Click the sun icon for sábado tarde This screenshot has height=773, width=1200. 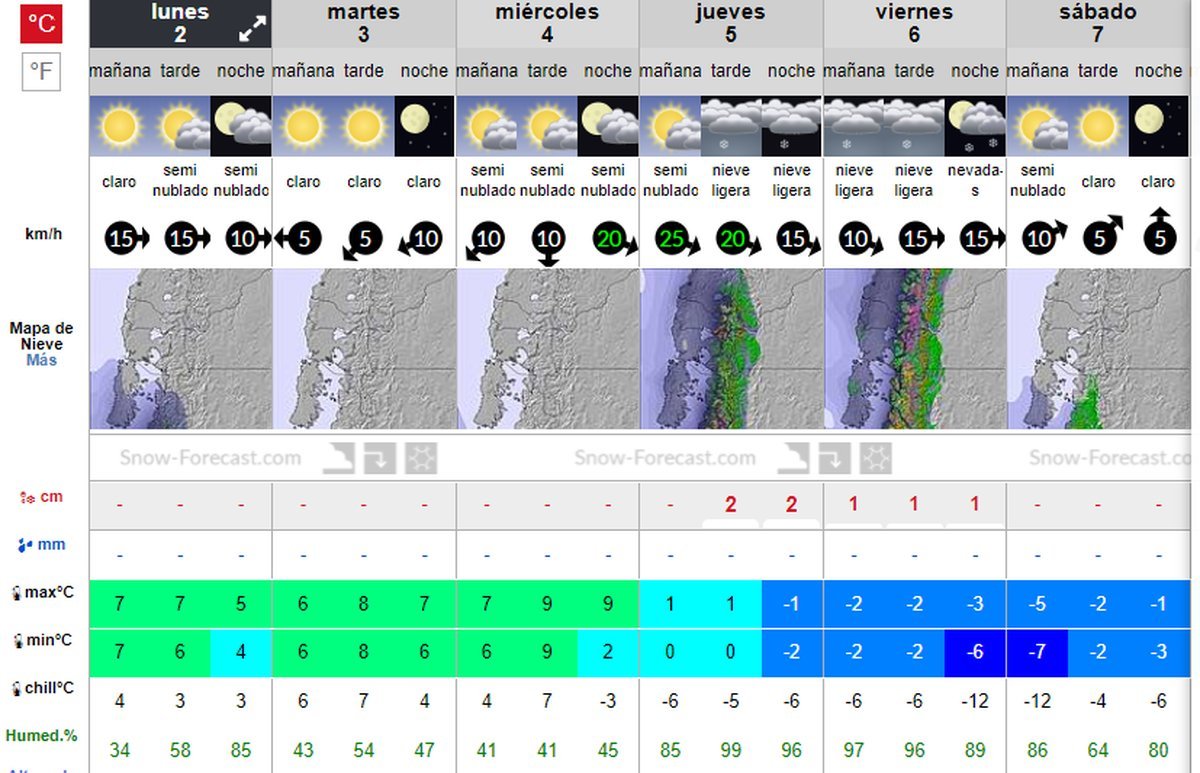[x=1098, y=126]
